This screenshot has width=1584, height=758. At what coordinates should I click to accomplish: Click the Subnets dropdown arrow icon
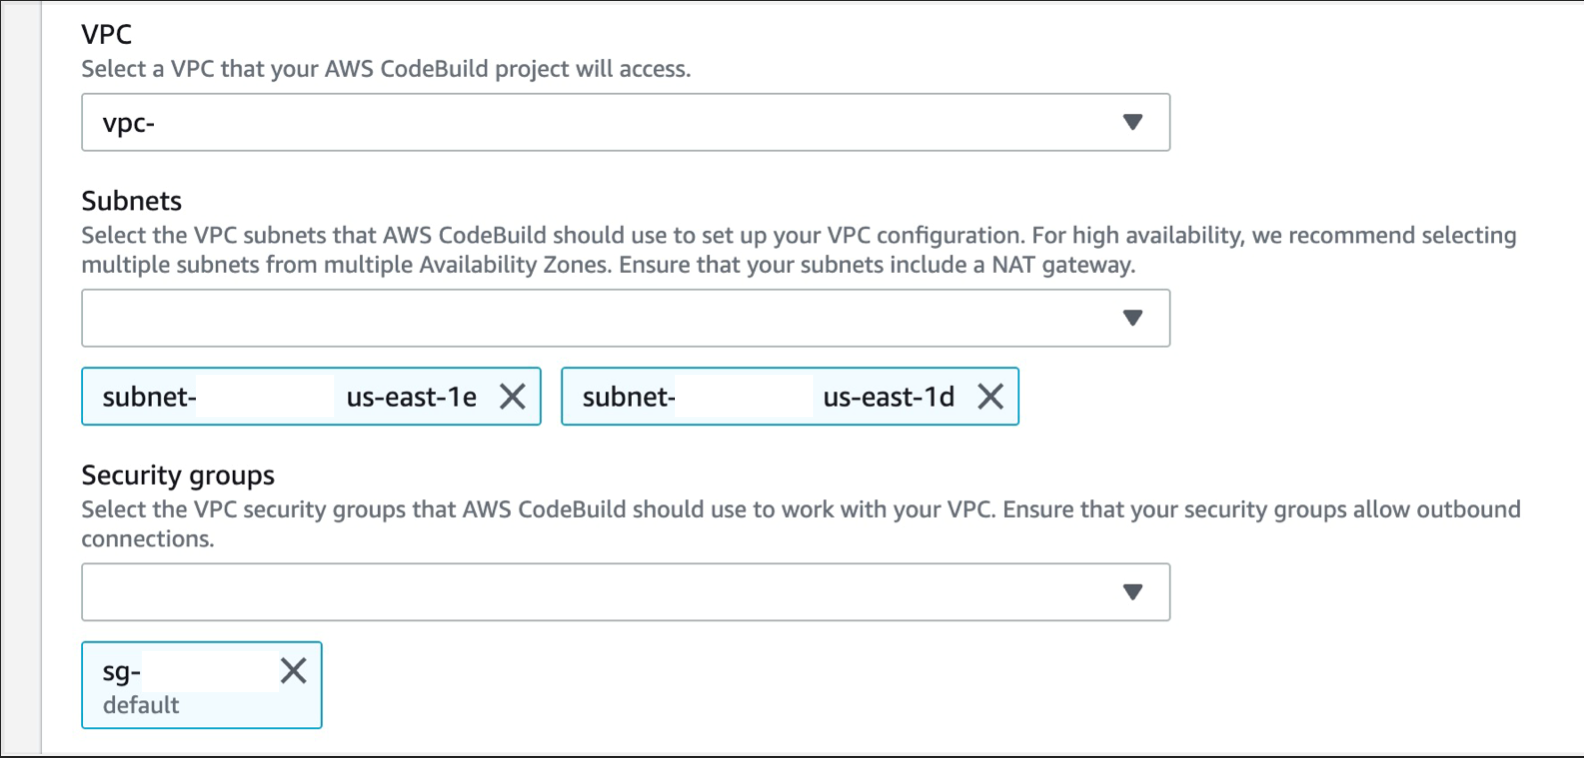point(1133,317)
